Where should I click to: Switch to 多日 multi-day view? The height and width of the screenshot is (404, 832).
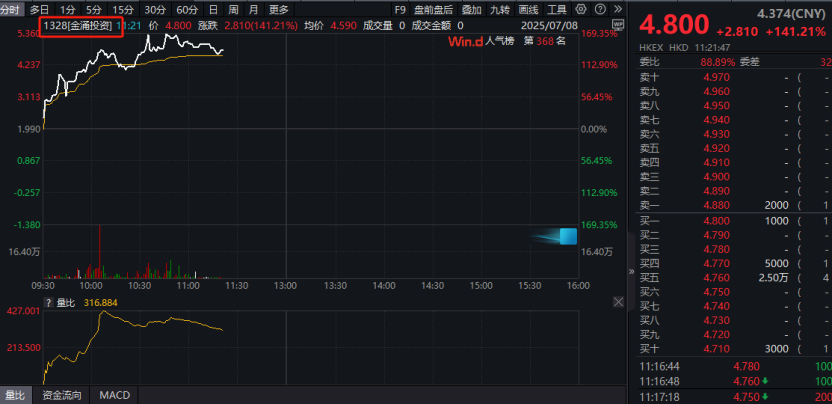coord(39,9)
